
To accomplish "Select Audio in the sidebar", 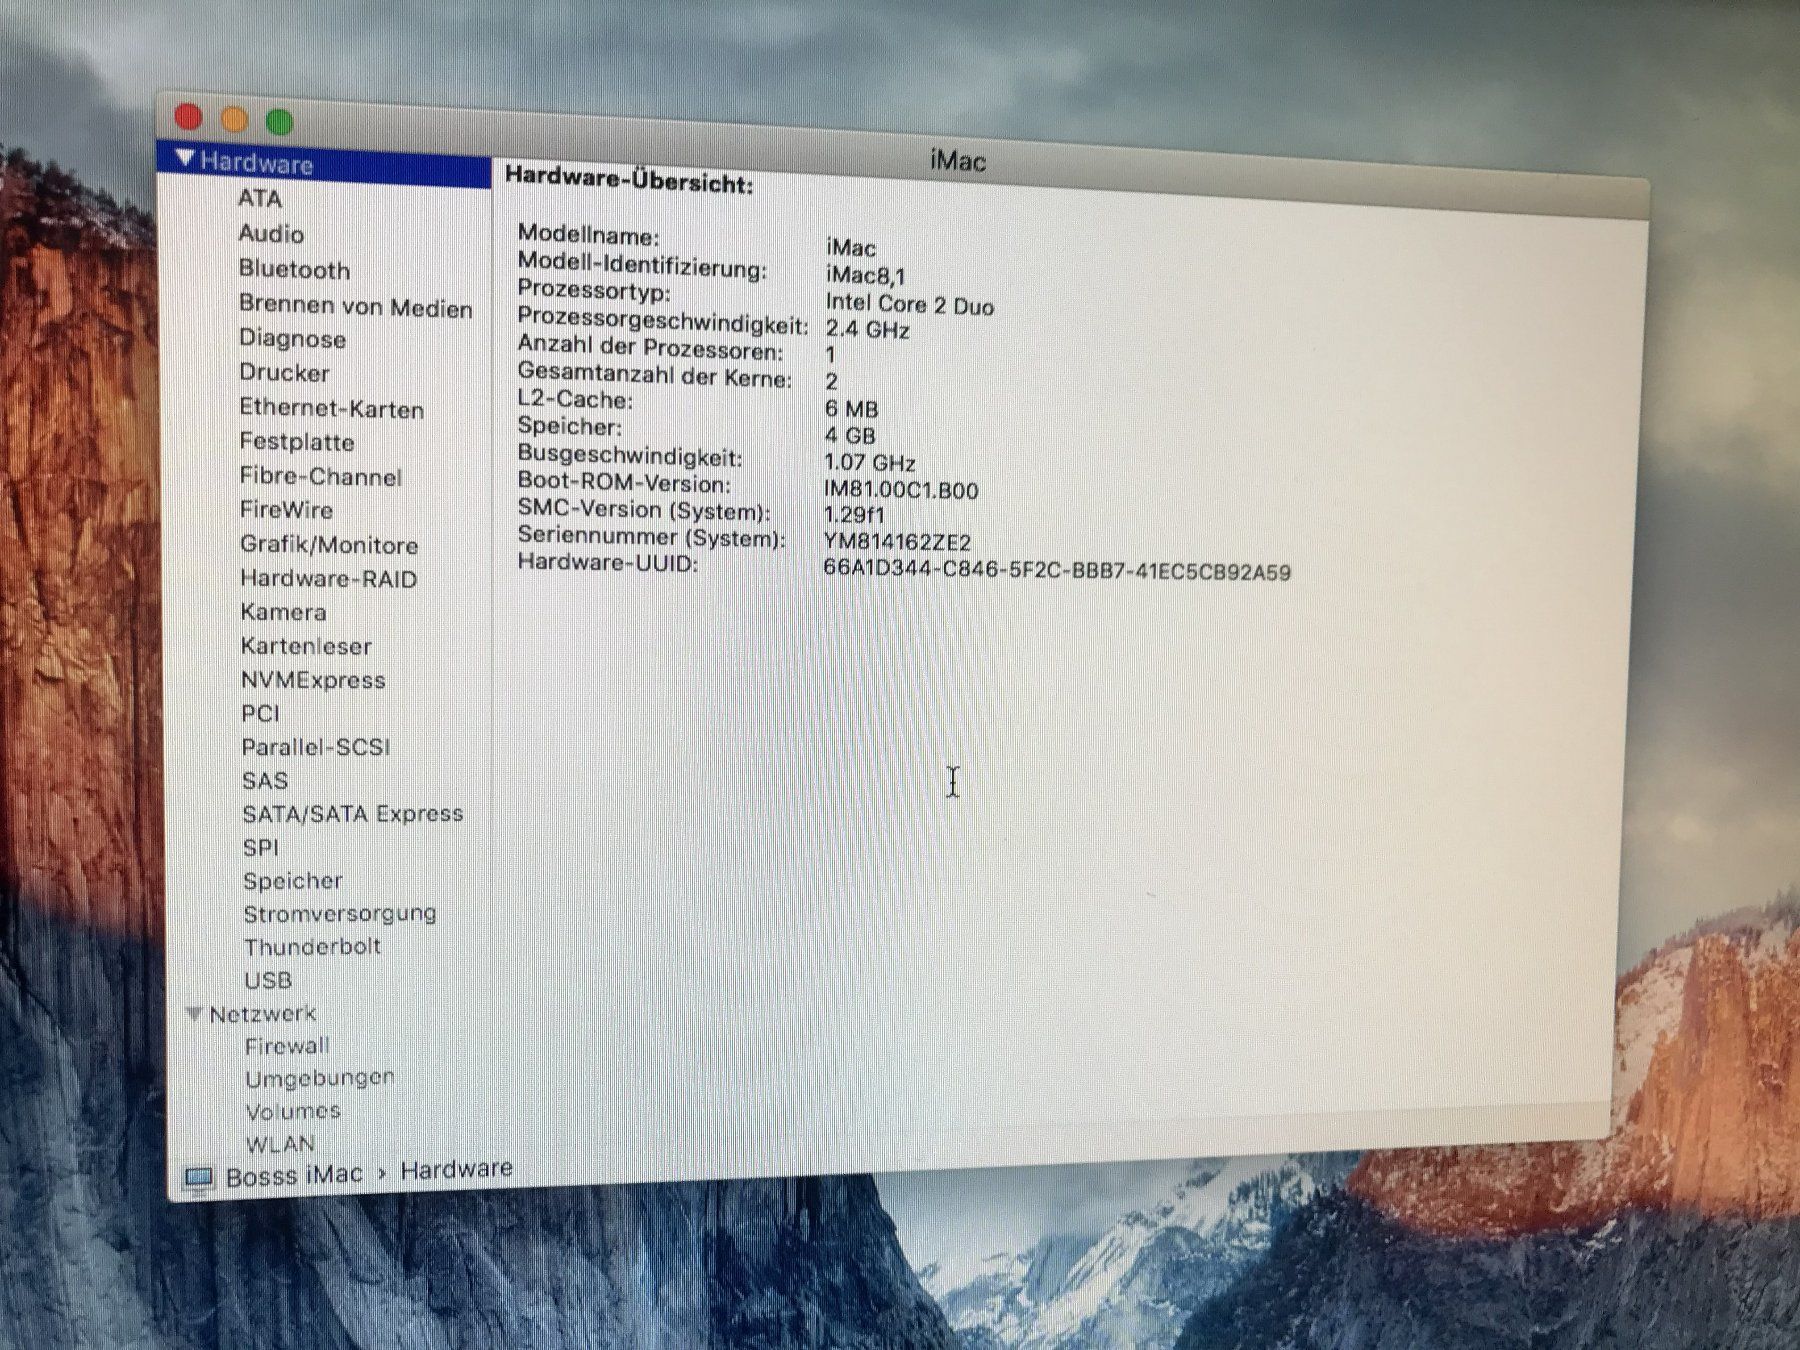I will [x=271, y=233].
